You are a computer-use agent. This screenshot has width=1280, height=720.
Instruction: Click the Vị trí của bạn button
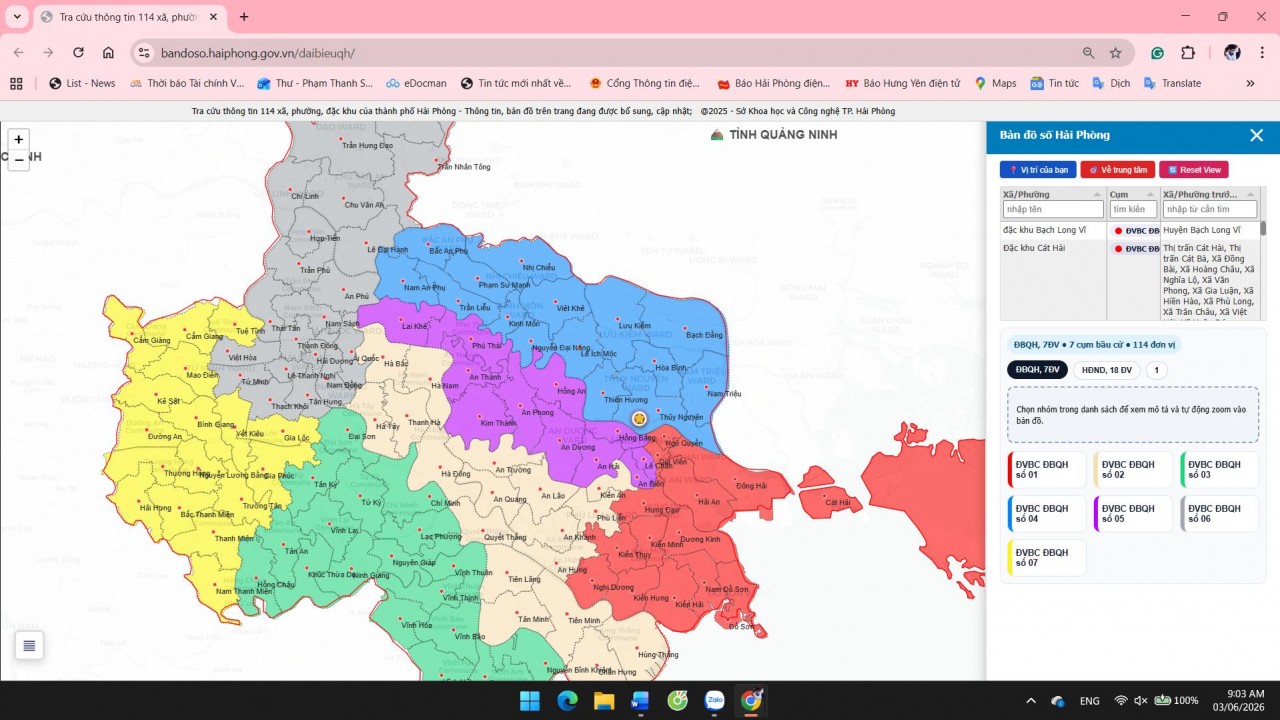point(1038,170)
